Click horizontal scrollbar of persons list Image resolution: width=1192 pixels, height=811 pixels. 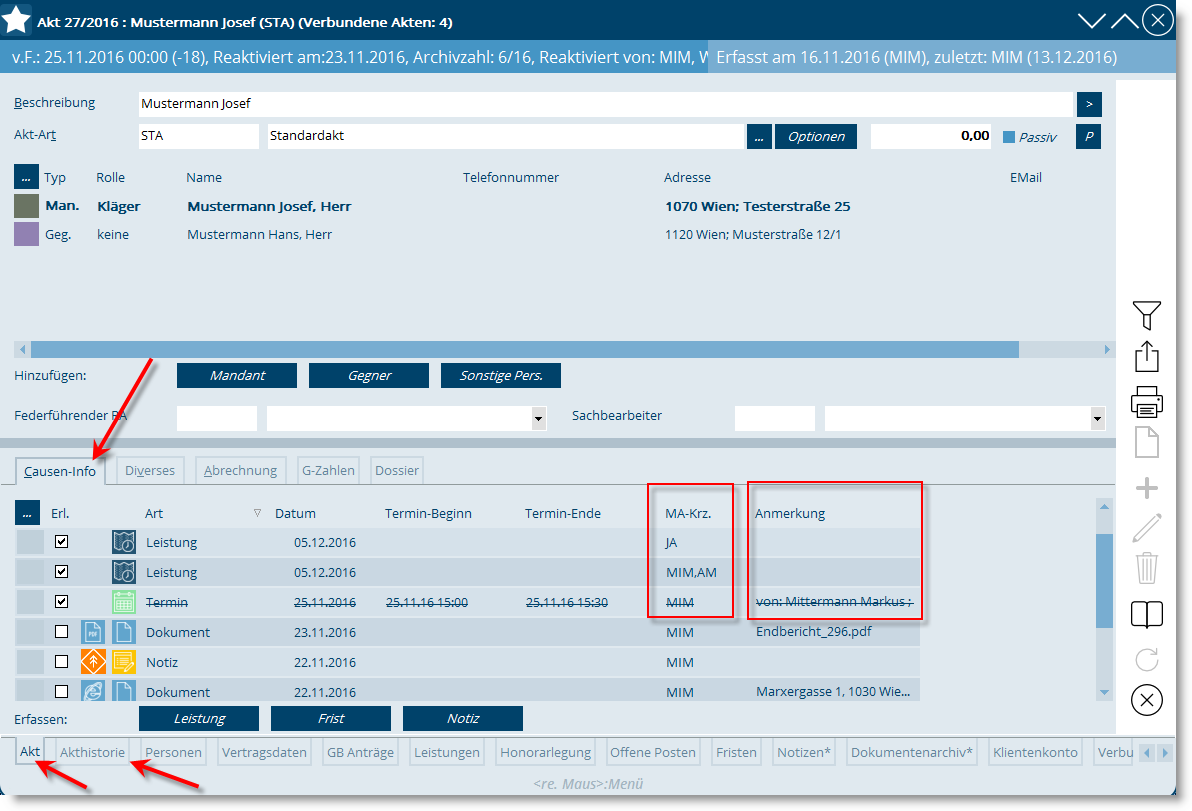point(525,349)
